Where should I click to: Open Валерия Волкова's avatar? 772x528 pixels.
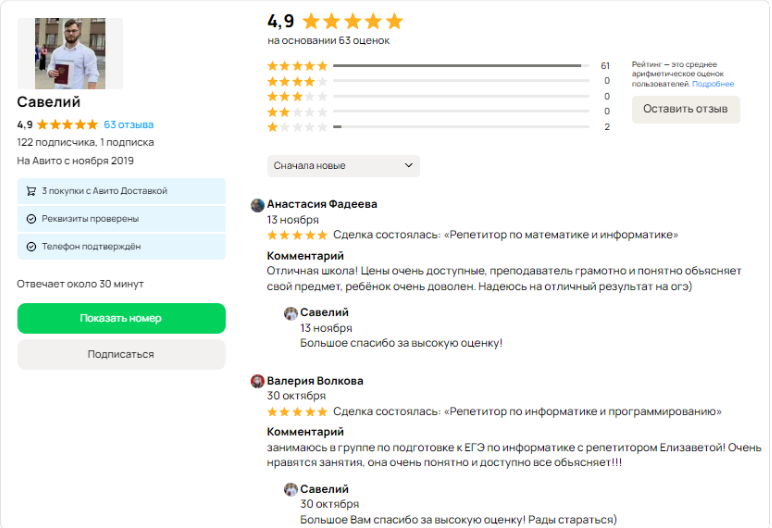[257, 381]
